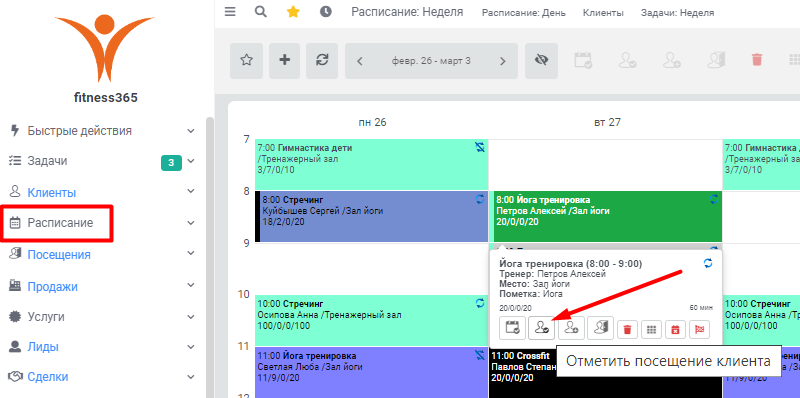Click пн 26 day header
The image size is (800, 398).
click(372, 123)
